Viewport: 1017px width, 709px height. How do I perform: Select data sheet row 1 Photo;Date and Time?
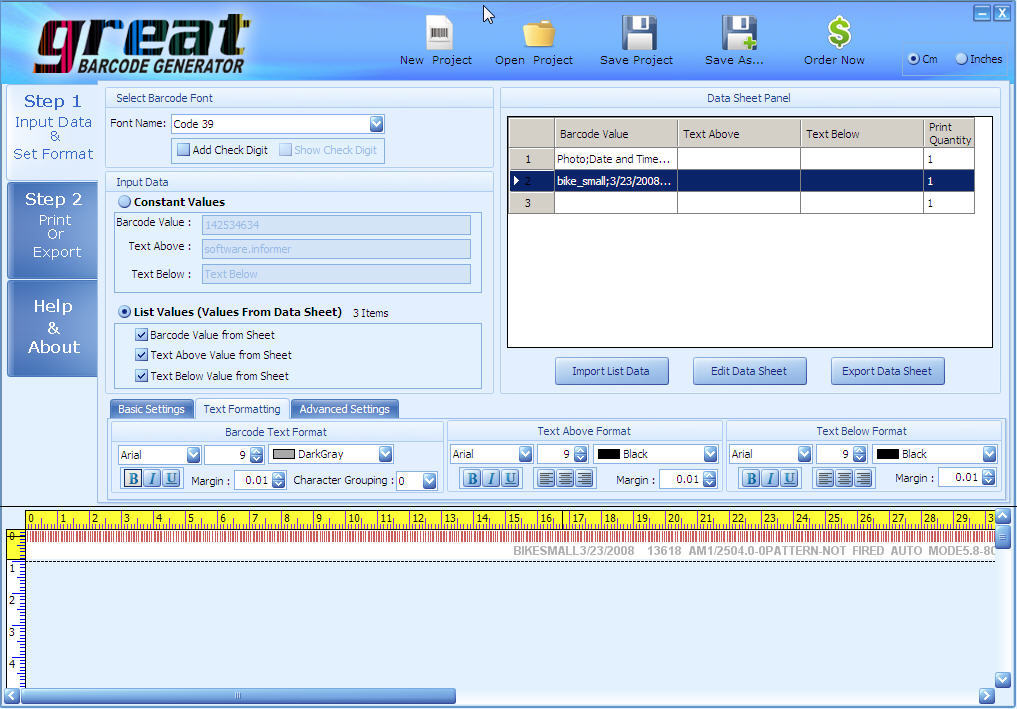tap(741, 159)
